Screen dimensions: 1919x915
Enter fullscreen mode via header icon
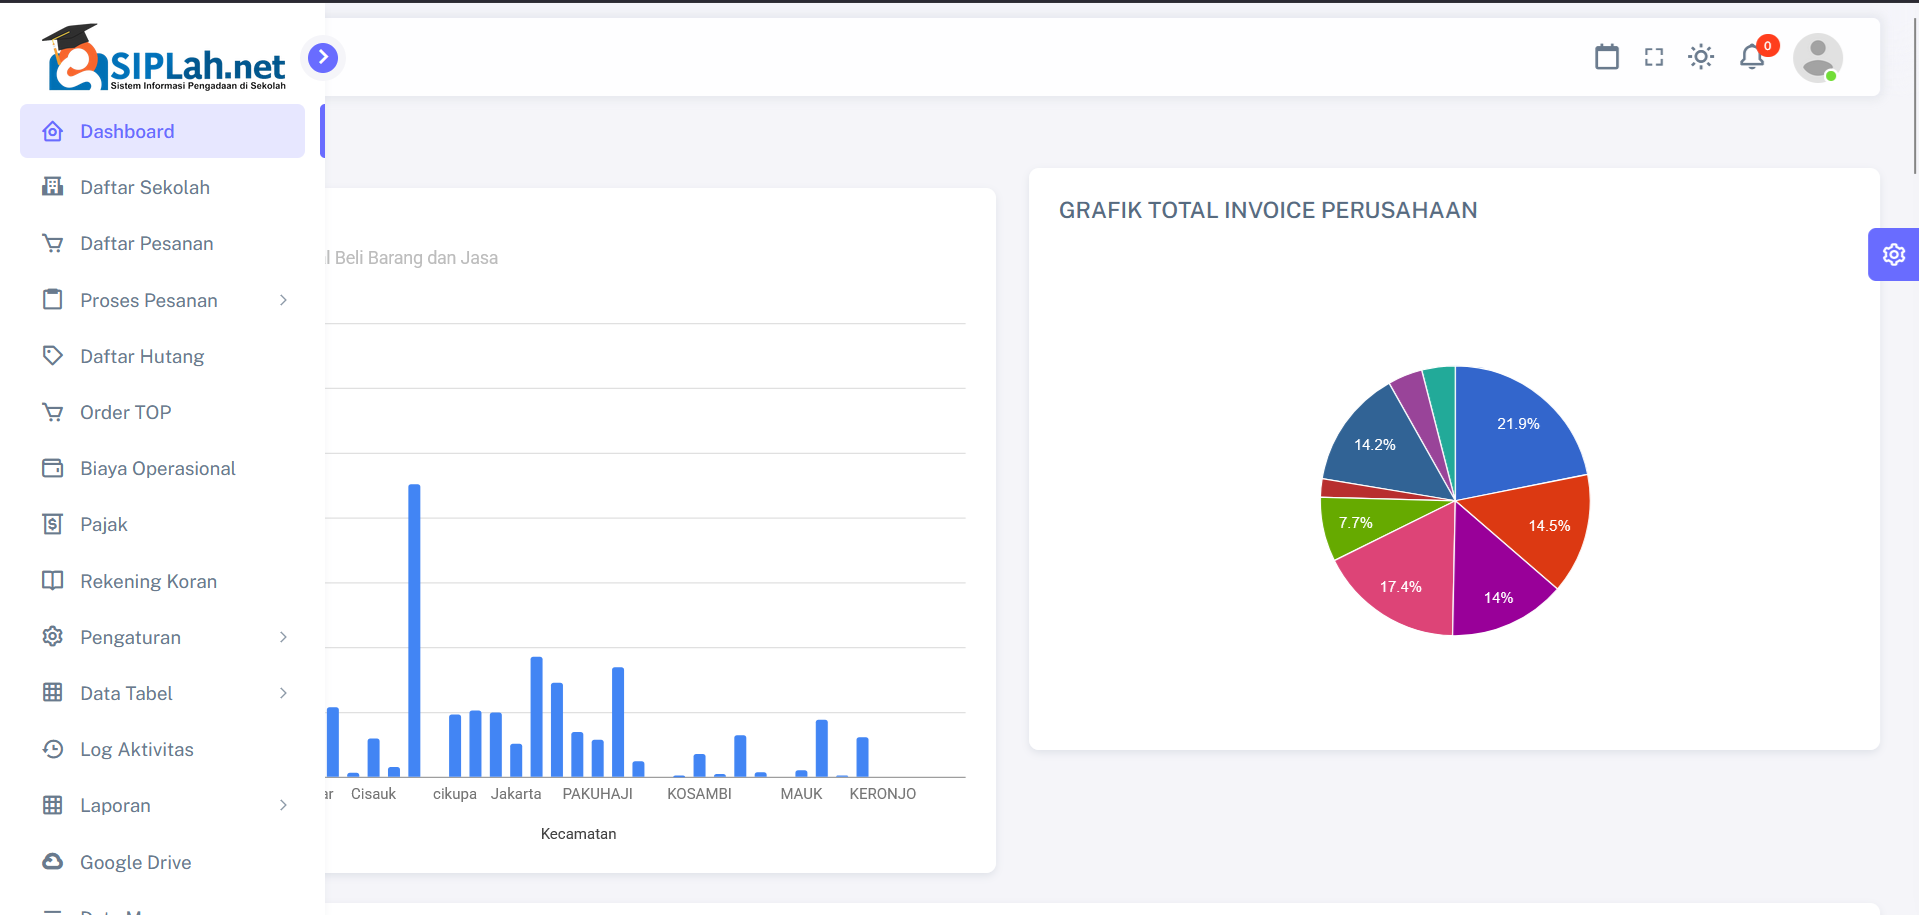click(x=1654, y=57)
